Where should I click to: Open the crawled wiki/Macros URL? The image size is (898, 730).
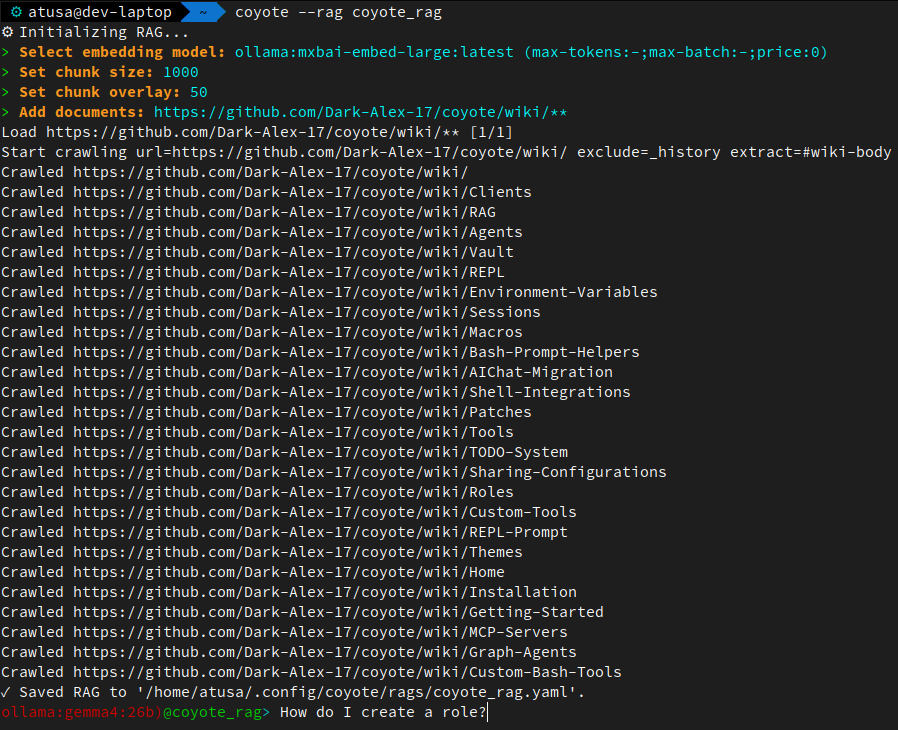pos(297,332)
